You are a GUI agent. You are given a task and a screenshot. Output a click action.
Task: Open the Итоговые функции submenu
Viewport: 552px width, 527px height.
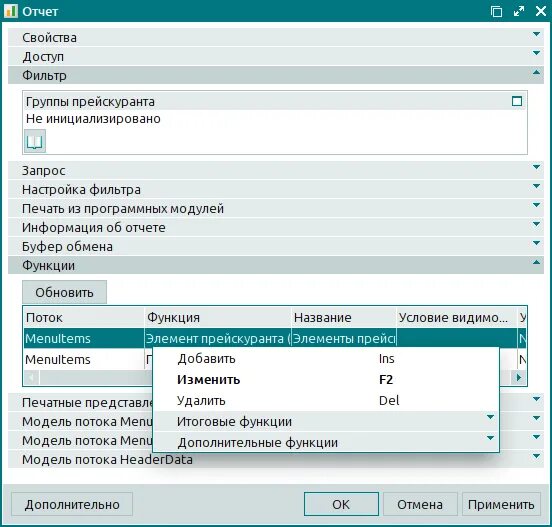coord(326,421)
